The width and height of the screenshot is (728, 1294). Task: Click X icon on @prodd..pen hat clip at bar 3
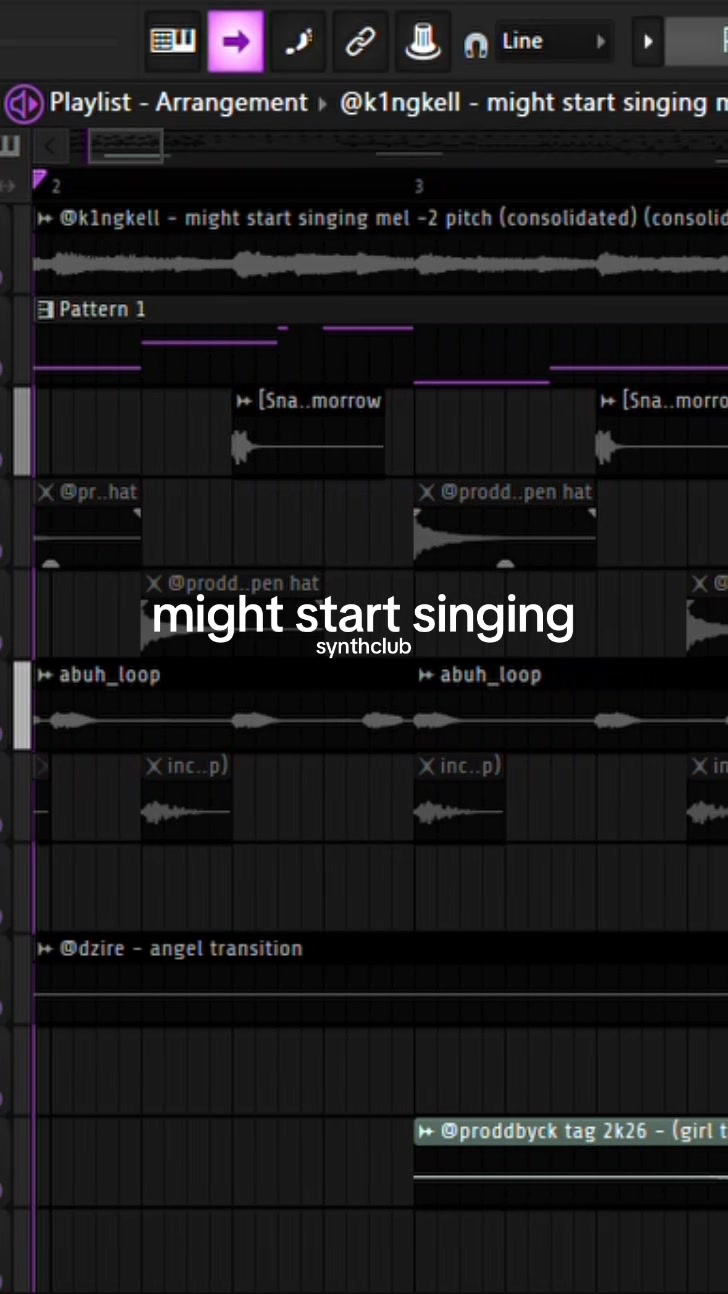[427, 492]
